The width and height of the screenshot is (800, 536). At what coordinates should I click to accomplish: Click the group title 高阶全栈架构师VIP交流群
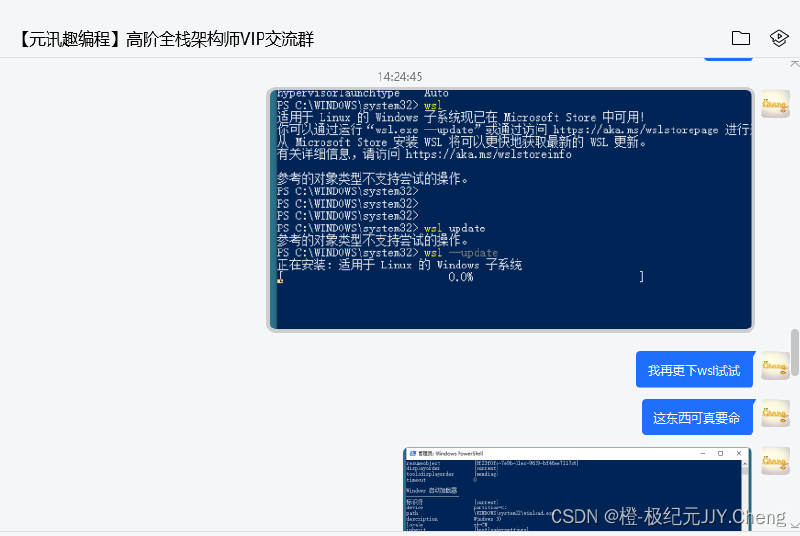pyautogui.click(x=166, y=39)
